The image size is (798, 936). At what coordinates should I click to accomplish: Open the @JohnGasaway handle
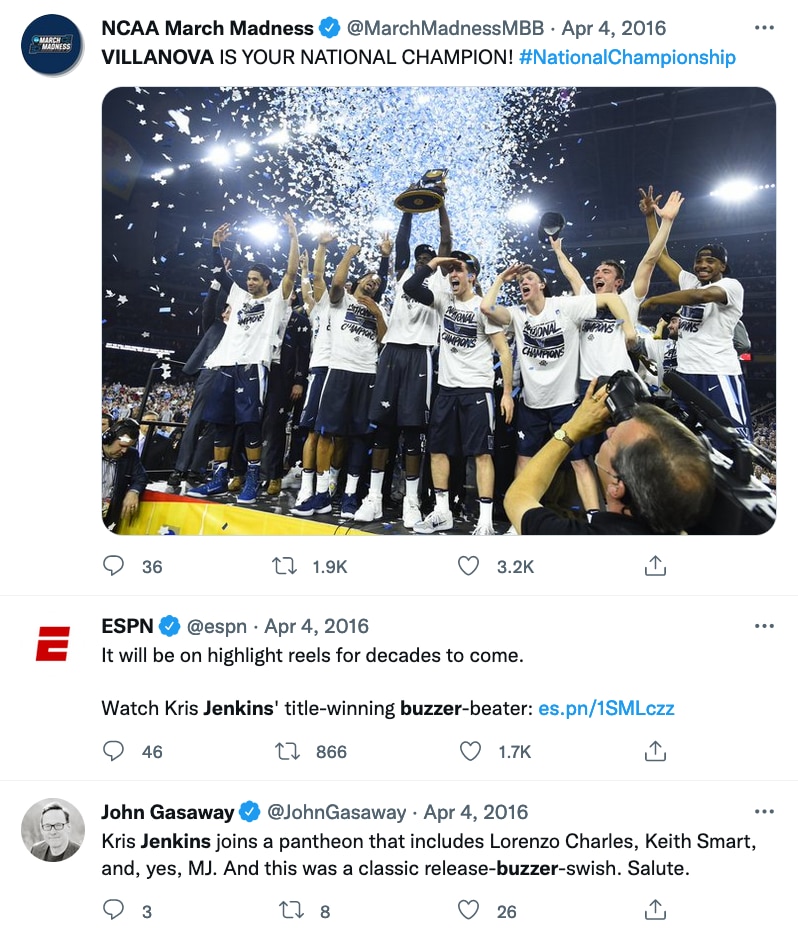point(337,812)
